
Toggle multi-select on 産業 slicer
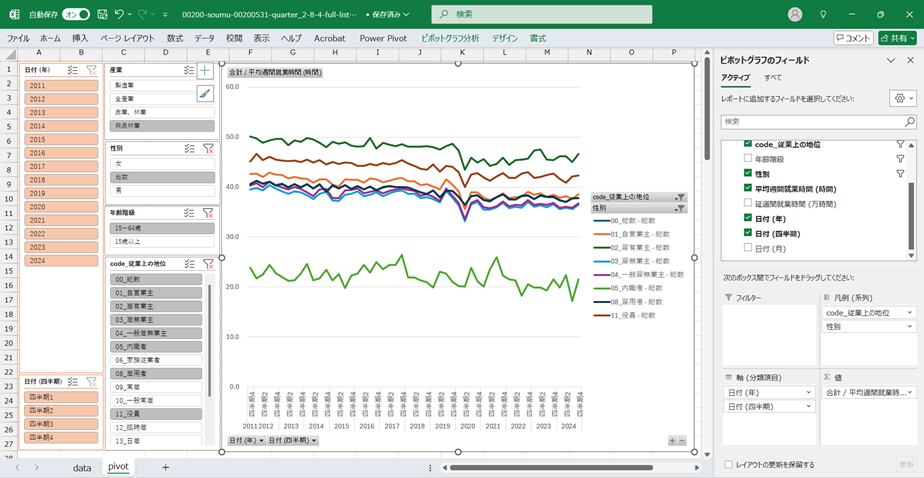190,70
